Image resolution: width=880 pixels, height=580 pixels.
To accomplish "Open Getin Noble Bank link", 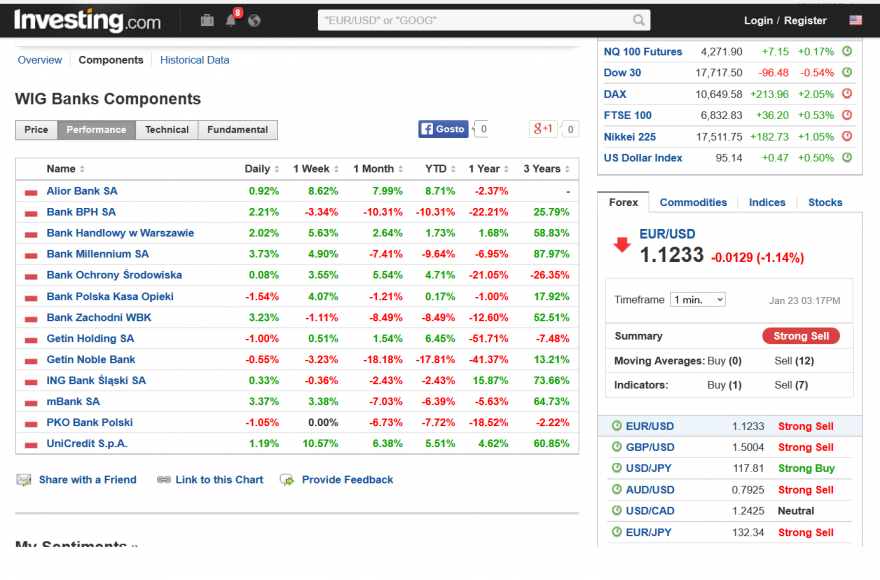I will pos(91,359).
